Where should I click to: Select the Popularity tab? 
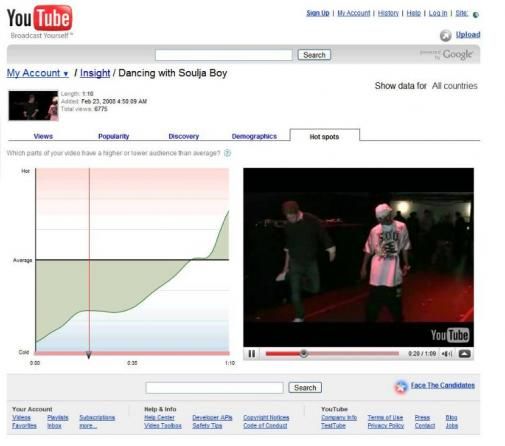114,136
